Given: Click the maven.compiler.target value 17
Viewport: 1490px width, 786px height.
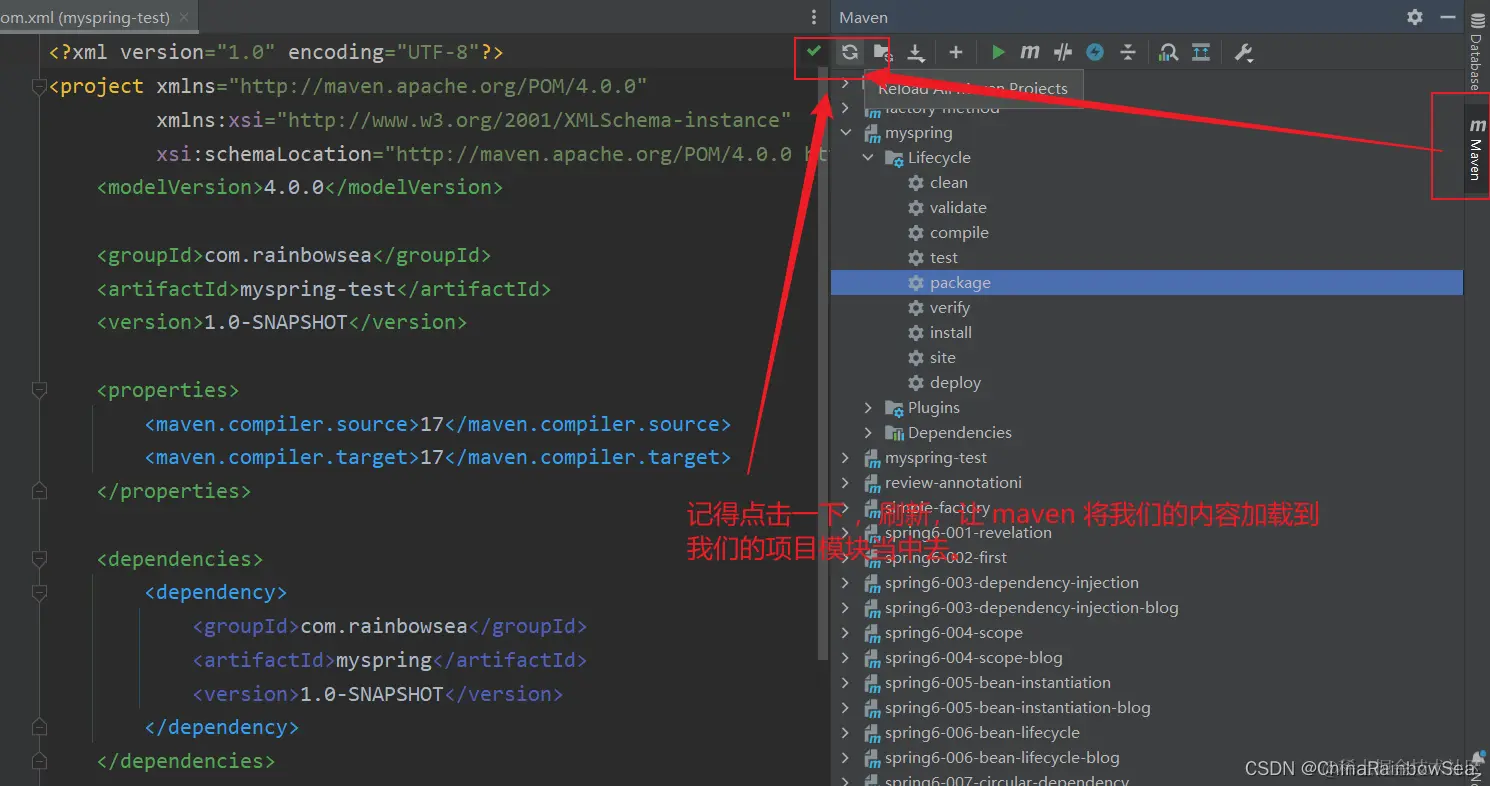Looking at the screenshot, I should coord(431,457).
